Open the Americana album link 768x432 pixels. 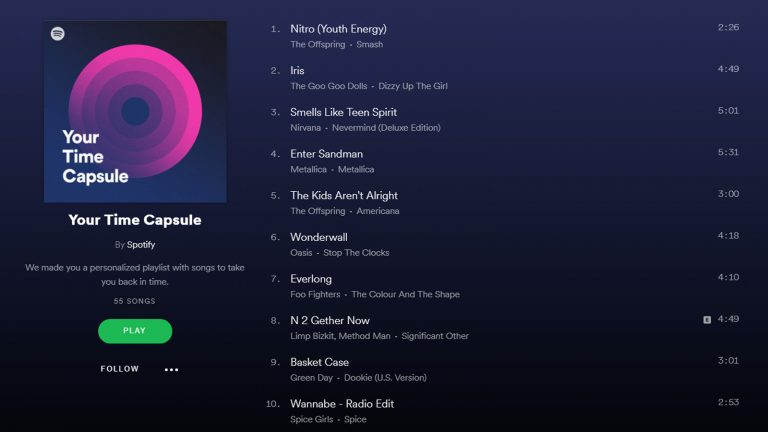378,211
